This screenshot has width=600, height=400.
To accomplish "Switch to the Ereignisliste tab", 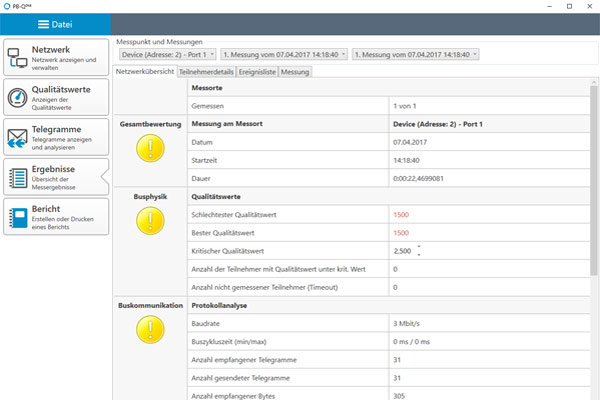I will click(257, 72).
